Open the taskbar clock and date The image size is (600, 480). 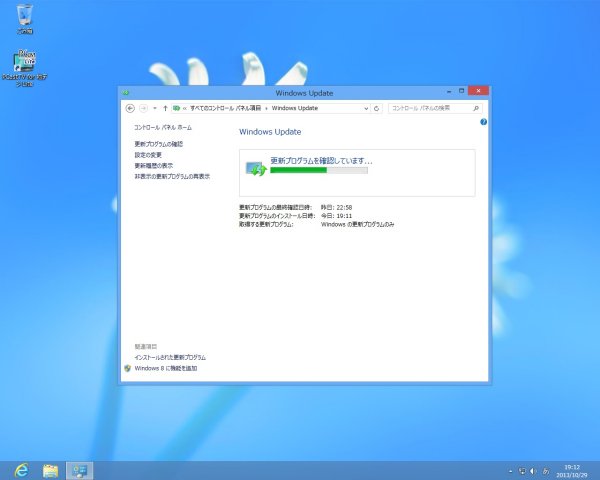[572, 471]
